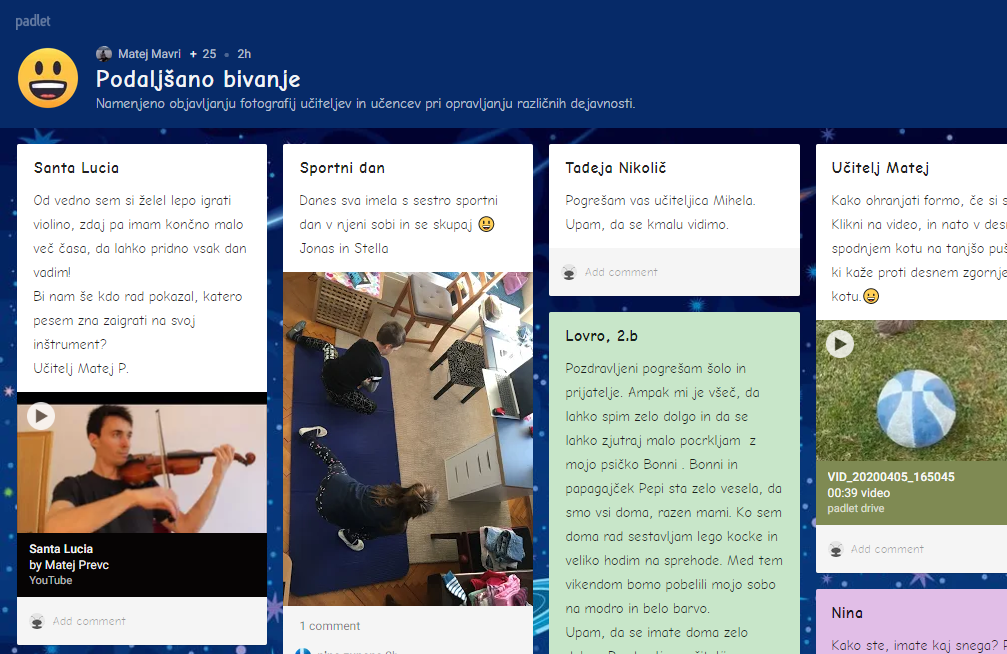1007x654 pixels.
Task: Open the Nina post title
Action: (847, 613)
